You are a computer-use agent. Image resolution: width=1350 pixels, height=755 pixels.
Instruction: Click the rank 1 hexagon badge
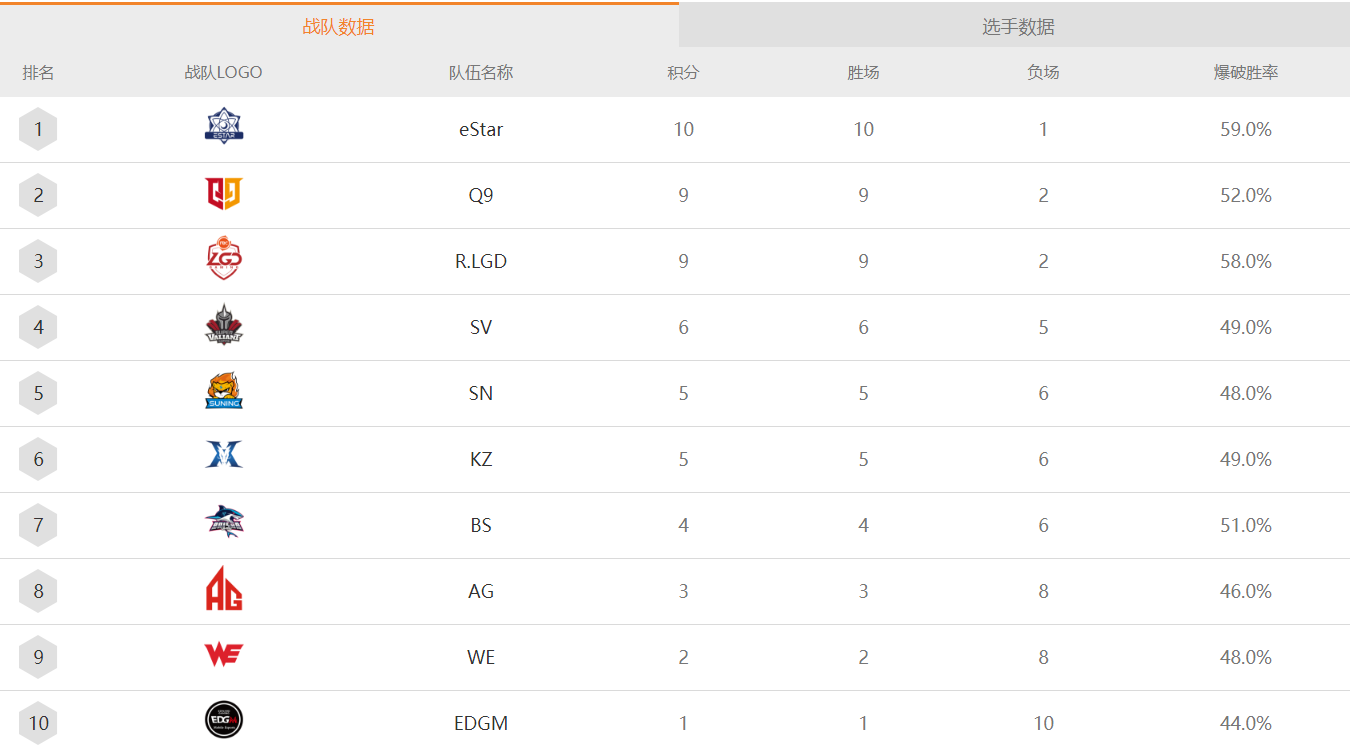point(38,129)
